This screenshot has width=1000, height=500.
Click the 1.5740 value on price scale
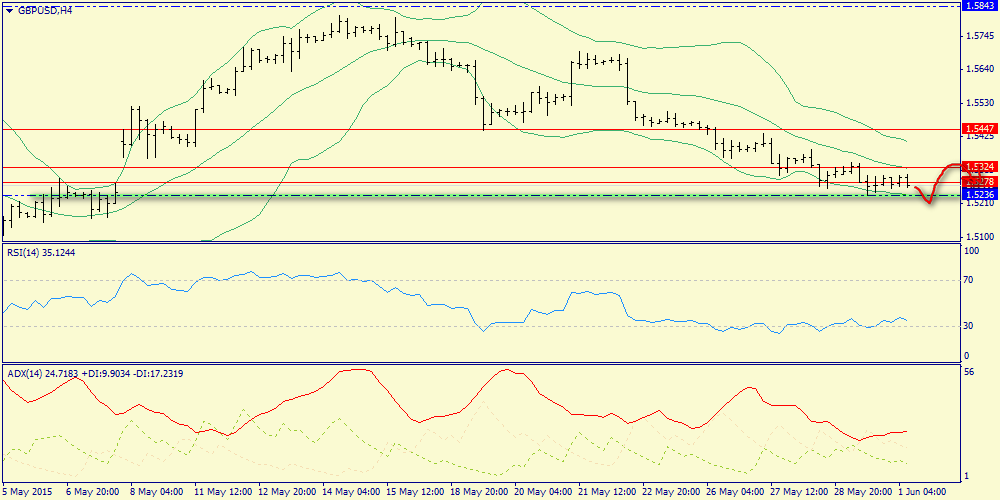pos(980,36)
